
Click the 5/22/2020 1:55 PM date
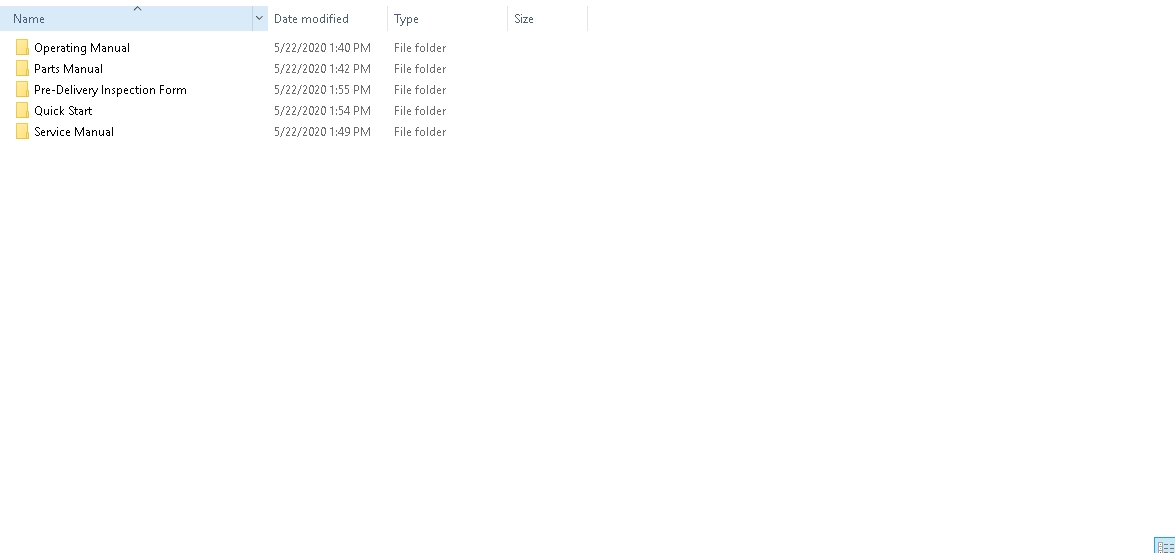point(322,90)
